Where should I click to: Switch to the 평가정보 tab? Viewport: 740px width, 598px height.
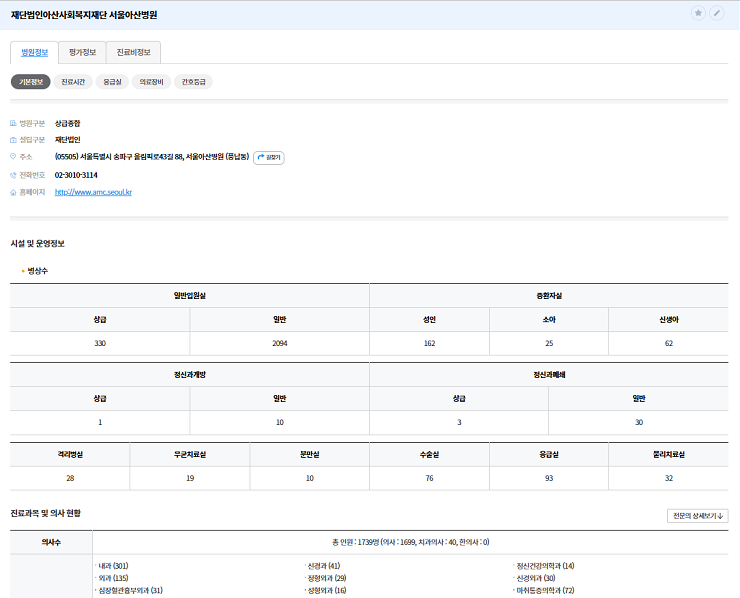(x=82, y=52)
